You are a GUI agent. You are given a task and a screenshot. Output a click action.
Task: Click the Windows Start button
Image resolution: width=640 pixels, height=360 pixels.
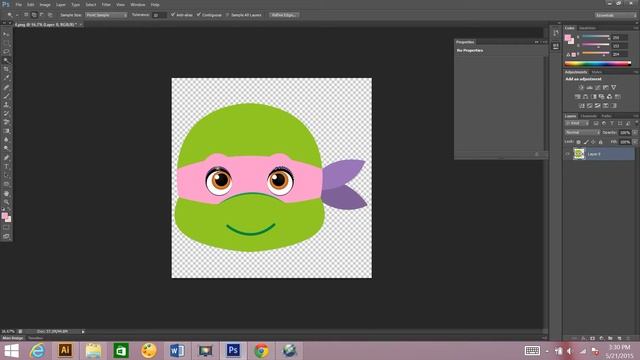click(11, 351)
